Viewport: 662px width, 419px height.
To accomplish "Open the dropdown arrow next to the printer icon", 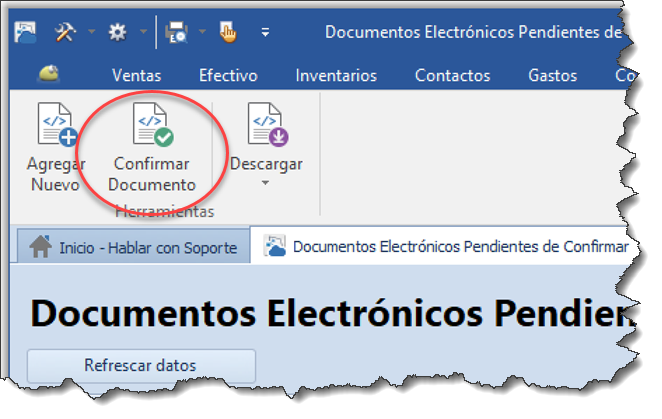I will [x=202, y=32].
